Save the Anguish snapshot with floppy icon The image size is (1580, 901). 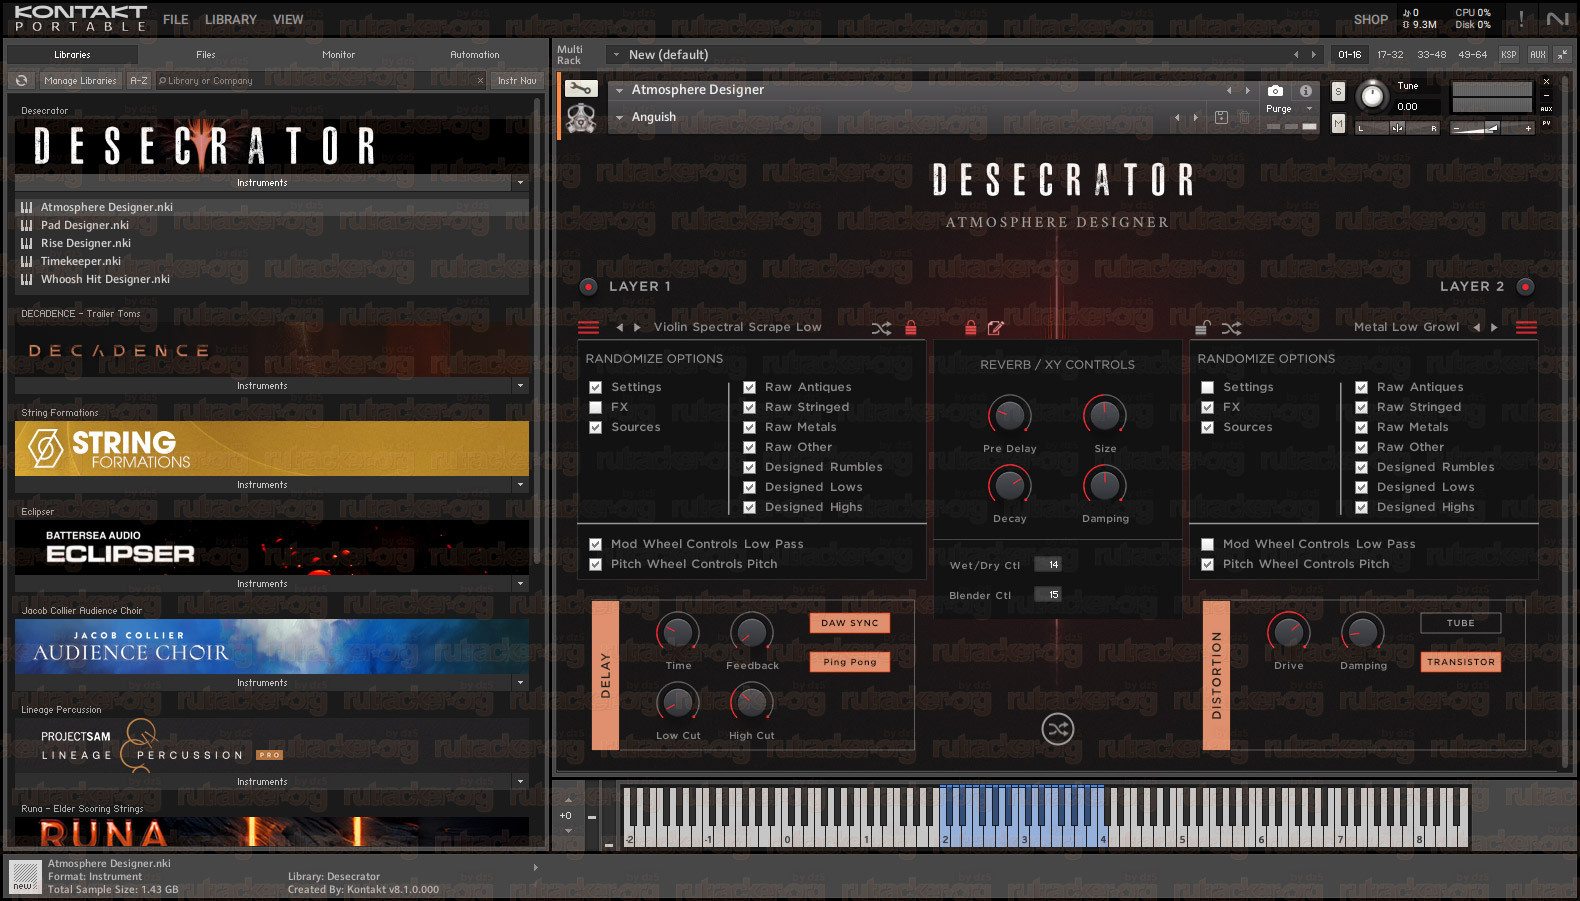(1221, 118)
